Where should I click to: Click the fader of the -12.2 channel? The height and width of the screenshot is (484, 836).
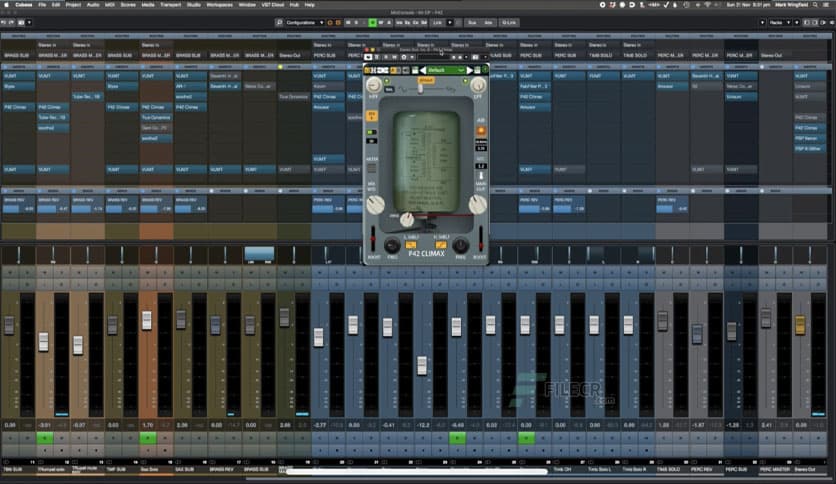[422, 365]
